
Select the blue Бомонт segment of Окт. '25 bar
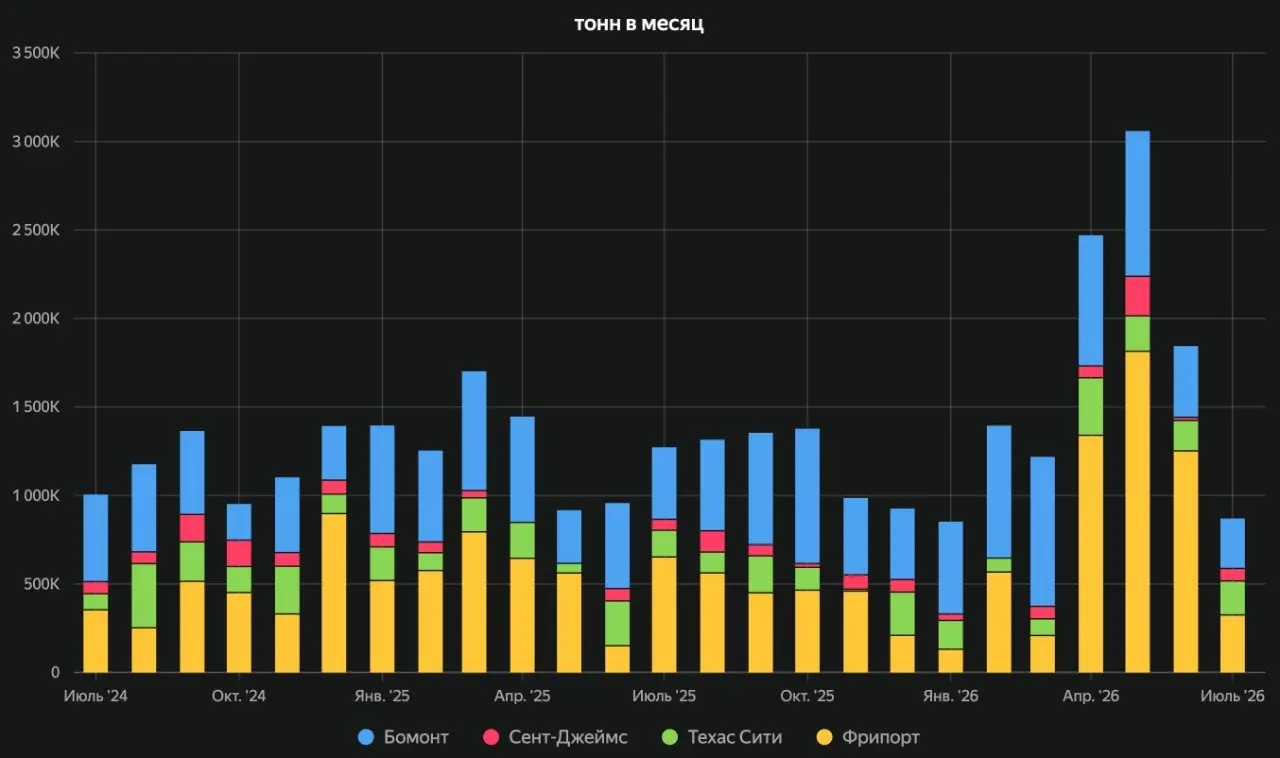pyautogui.click(x=807, y=496)
